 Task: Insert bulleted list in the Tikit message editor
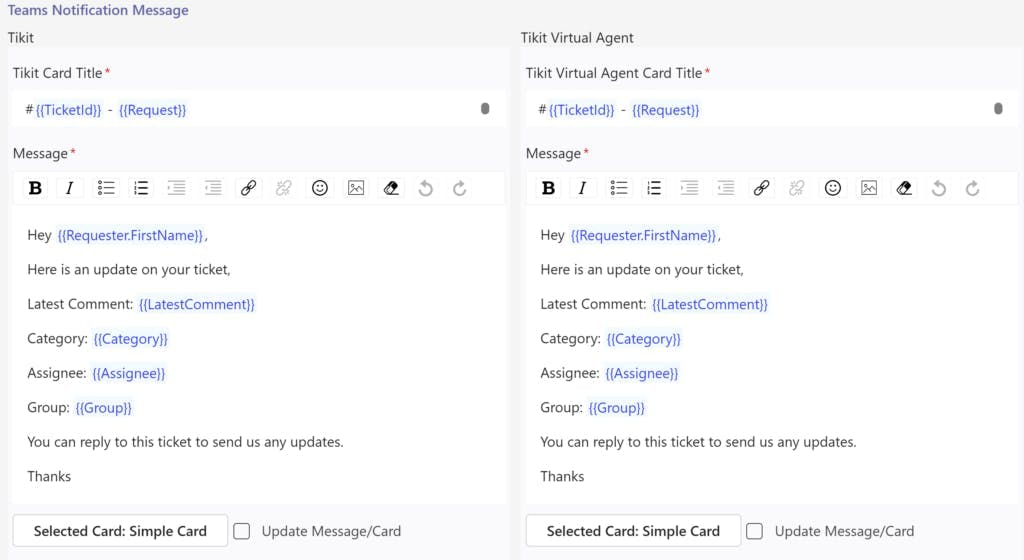point(106,188)
